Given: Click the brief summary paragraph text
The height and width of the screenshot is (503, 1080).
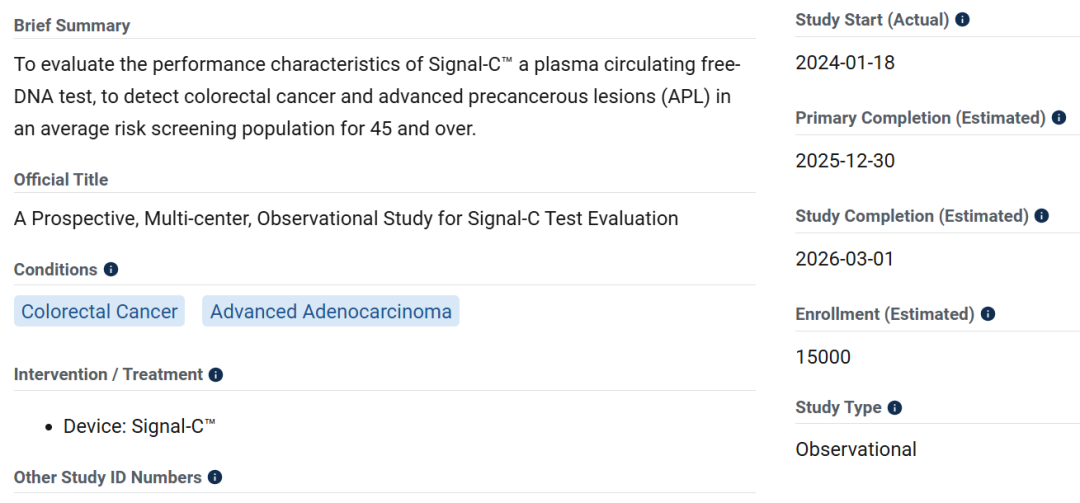Looking at the screenshot, I should point(376,97).
